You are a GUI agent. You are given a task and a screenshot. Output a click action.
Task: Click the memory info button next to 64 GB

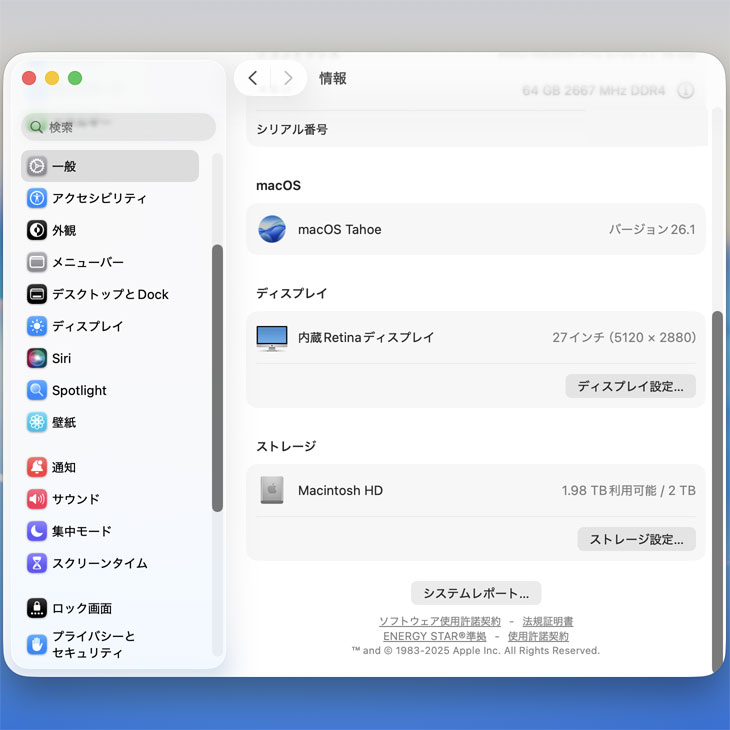(685, 91)
